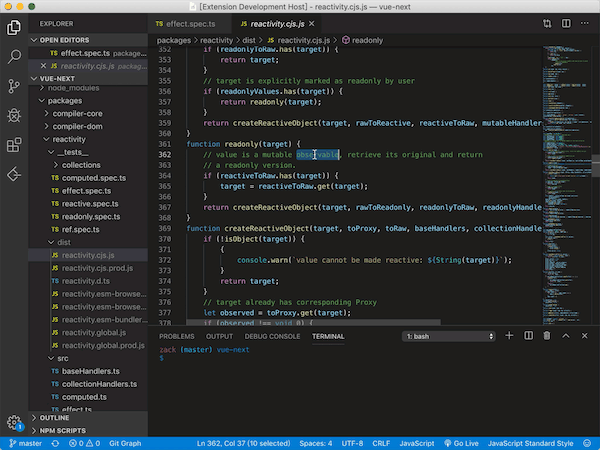Split the editor to the right
600x450 pixels.
click(x=566, y=24)
